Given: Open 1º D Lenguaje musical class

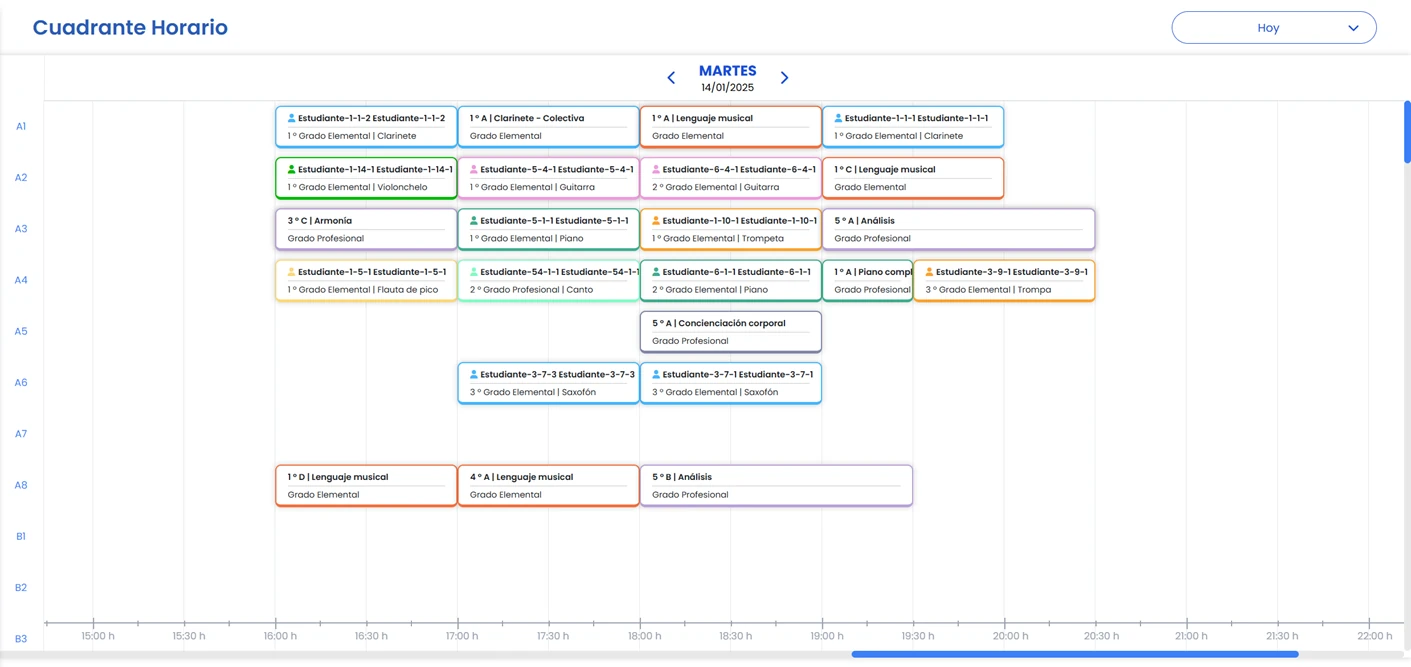Looking at the screenshot, I should (x=366, y=485).
